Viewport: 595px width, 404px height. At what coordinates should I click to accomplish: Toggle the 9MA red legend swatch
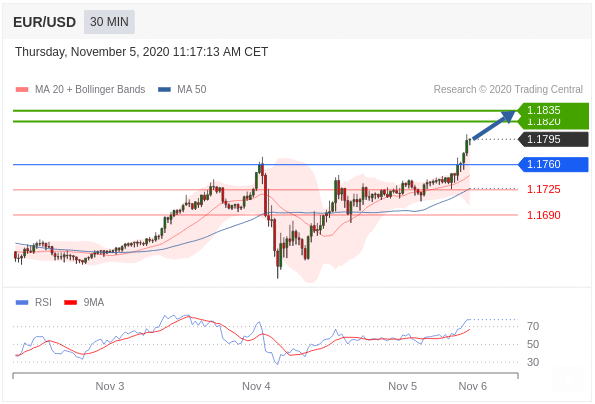71,302
